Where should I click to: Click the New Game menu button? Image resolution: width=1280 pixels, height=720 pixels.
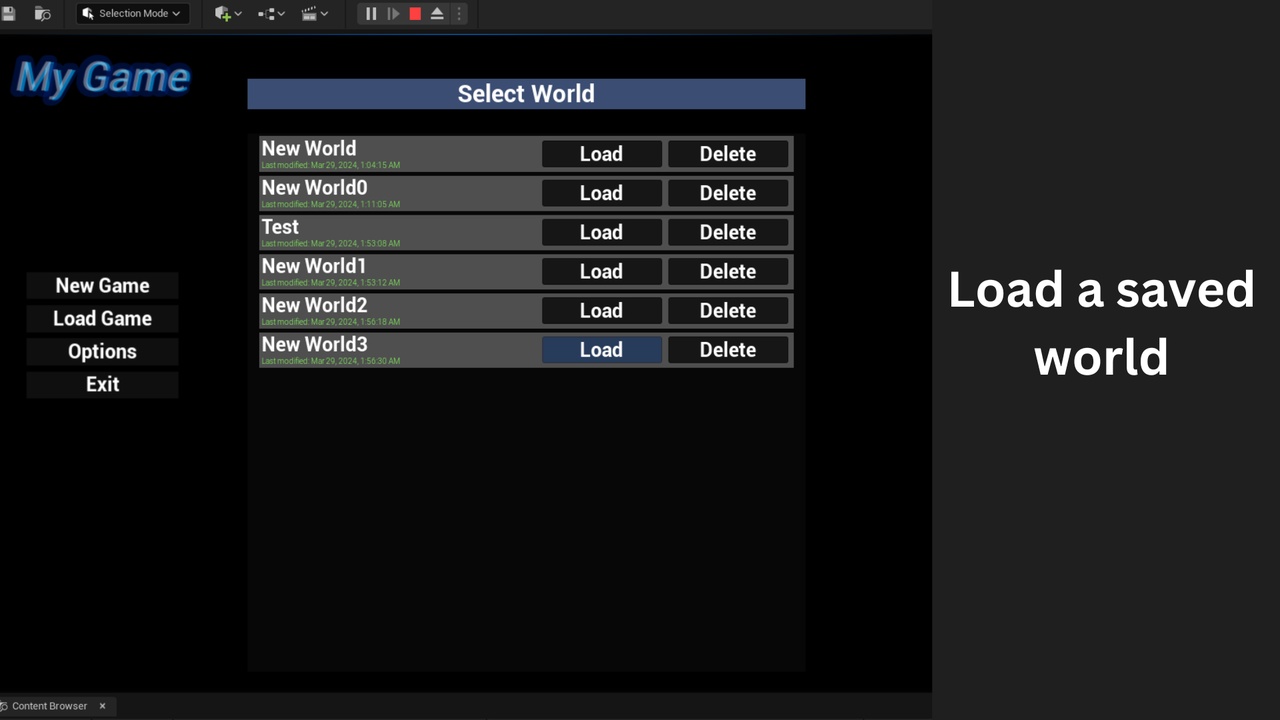point(102,286)
